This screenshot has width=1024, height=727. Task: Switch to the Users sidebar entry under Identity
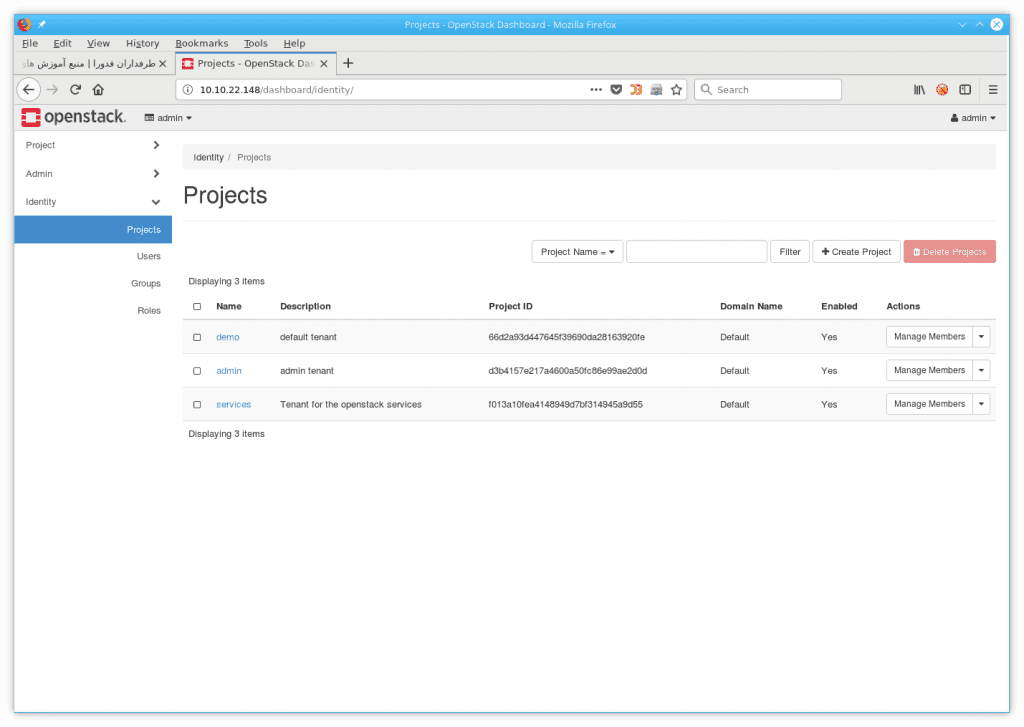point(148,256)
